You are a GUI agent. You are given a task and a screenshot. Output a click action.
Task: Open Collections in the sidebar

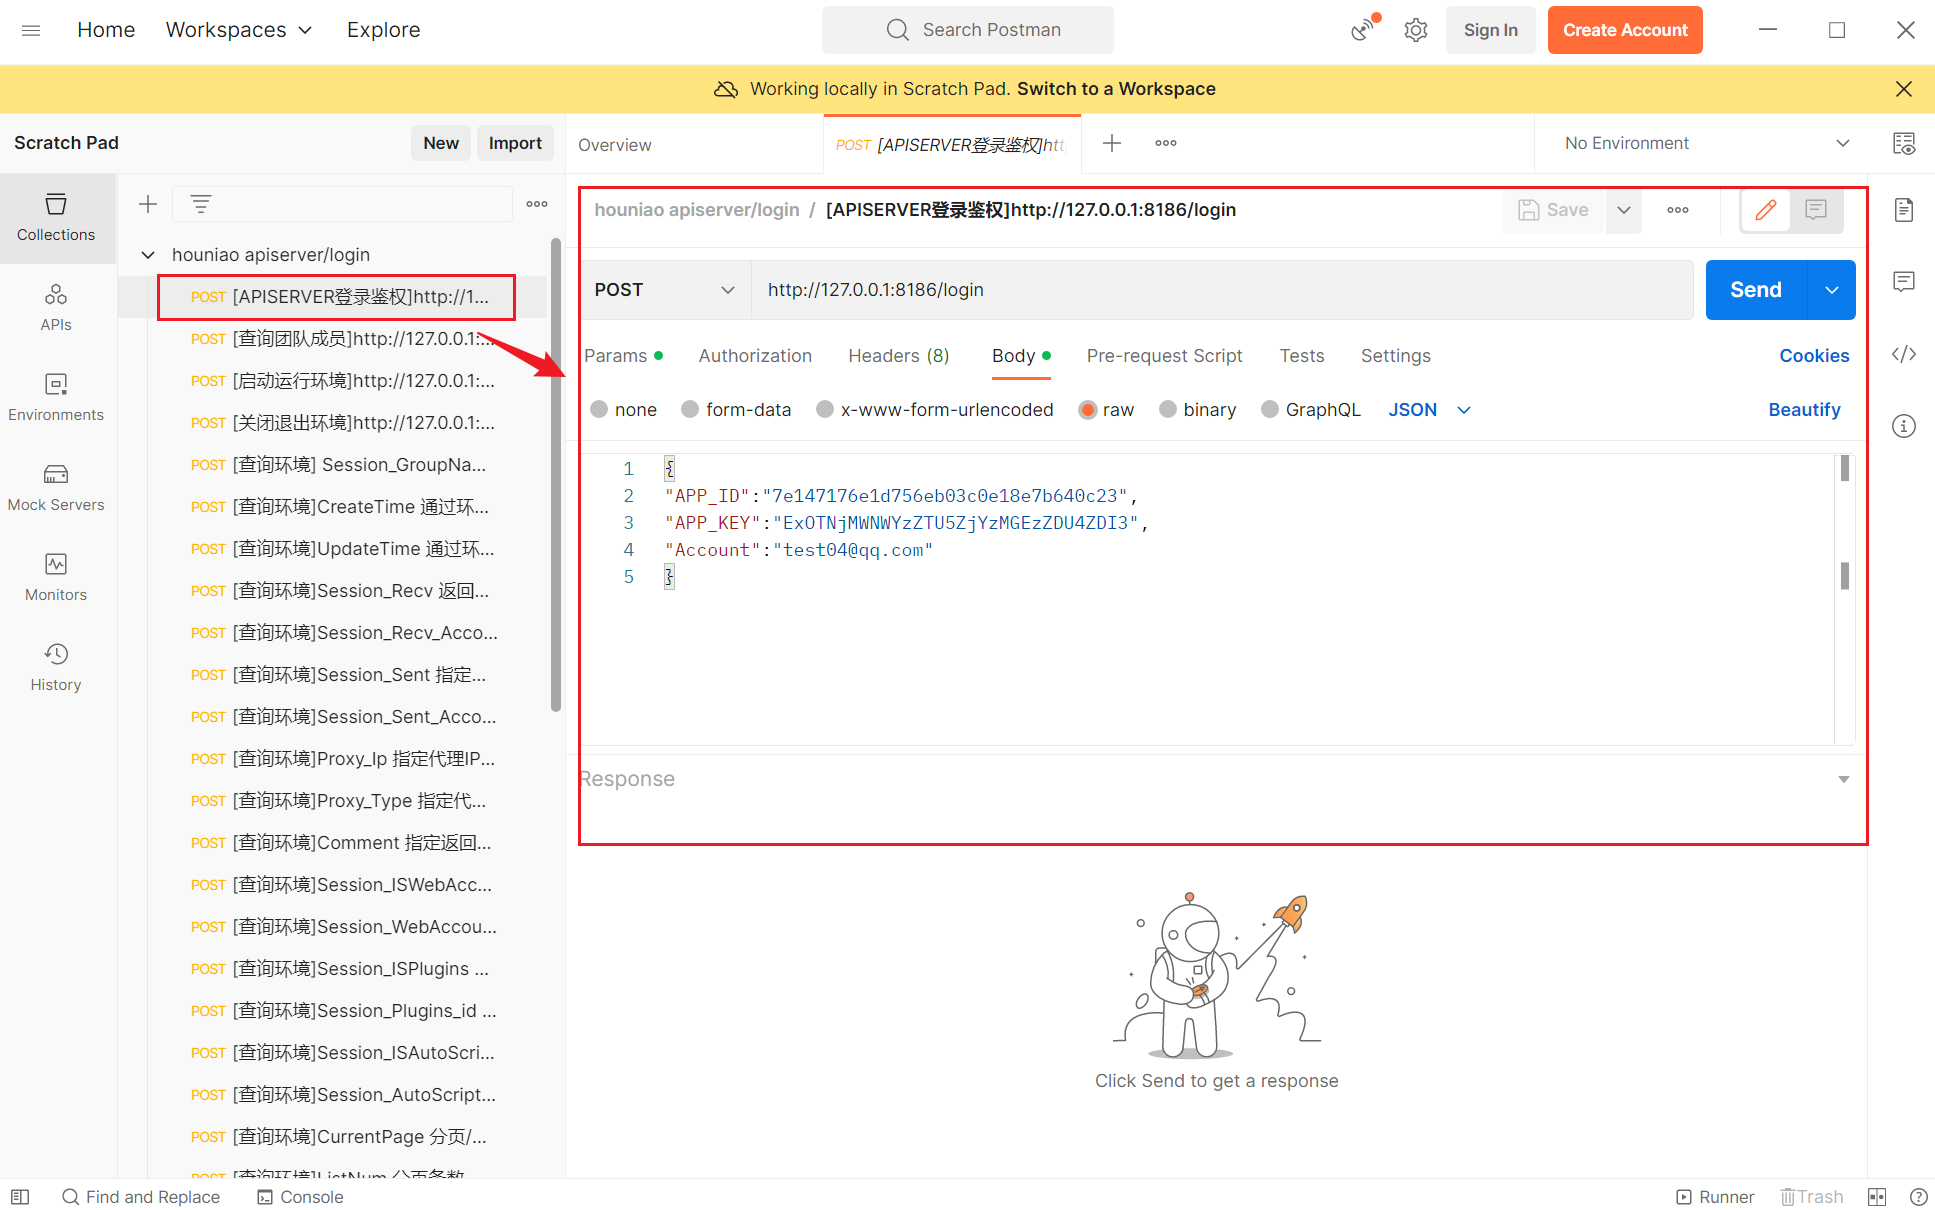point(56,218)
